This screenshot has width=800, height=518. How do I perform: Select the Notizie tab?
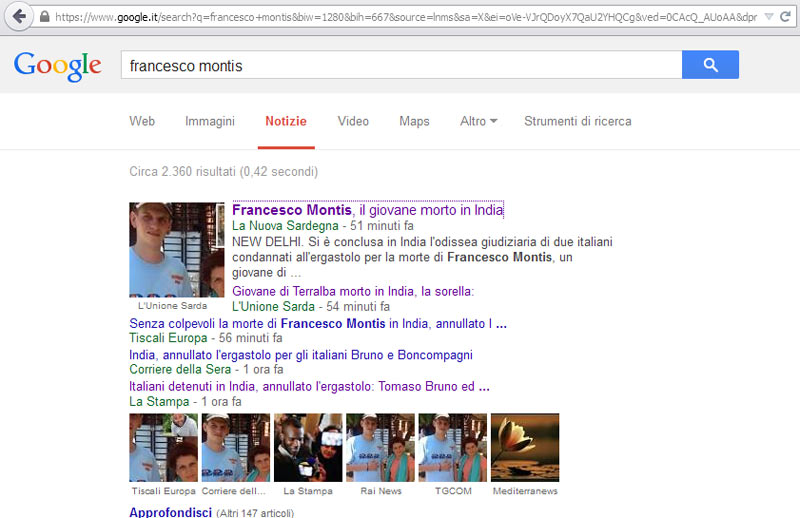pyautogui.click(x=286, y=121)
